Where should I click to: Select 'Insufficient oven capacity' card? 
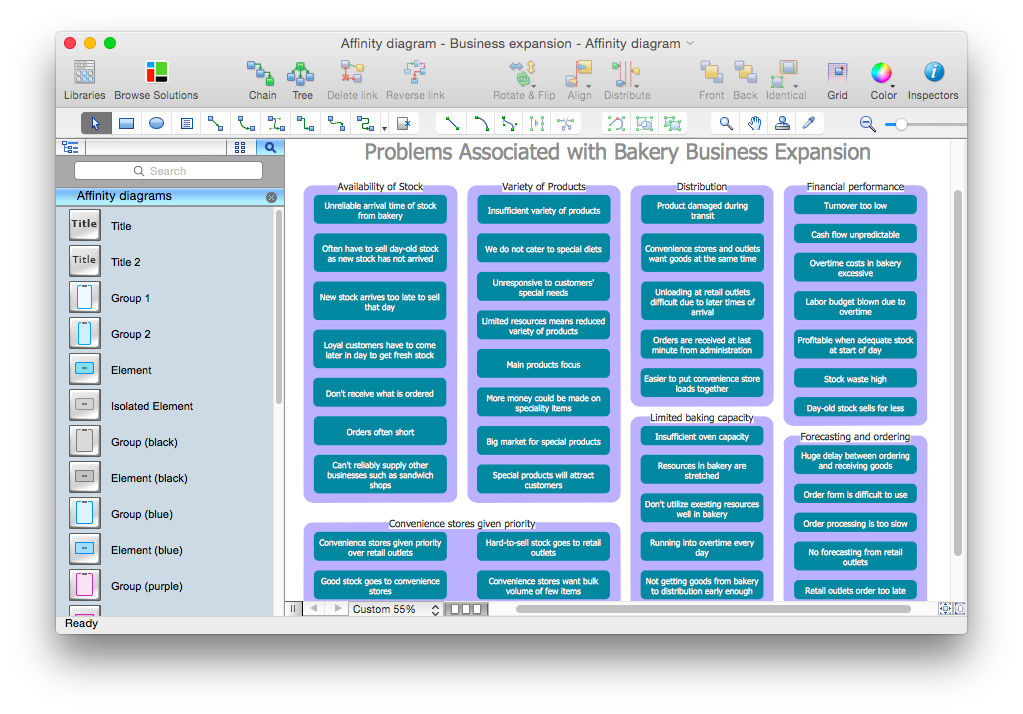point(702,437)
